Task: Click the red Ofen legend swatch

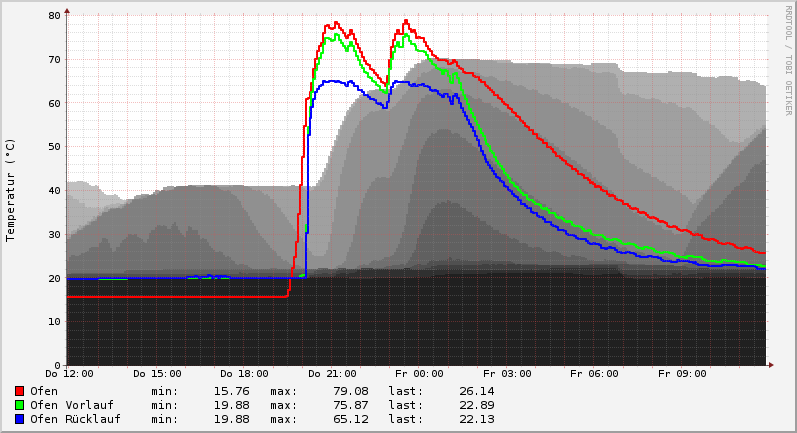Action: coord(19,391)
